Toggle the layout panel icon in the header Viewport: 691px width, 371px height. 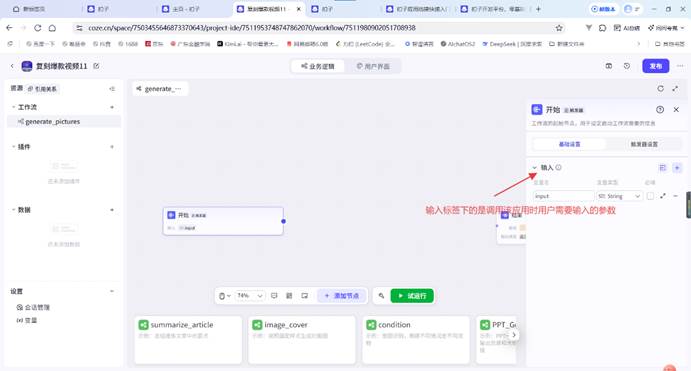(609, 66)
